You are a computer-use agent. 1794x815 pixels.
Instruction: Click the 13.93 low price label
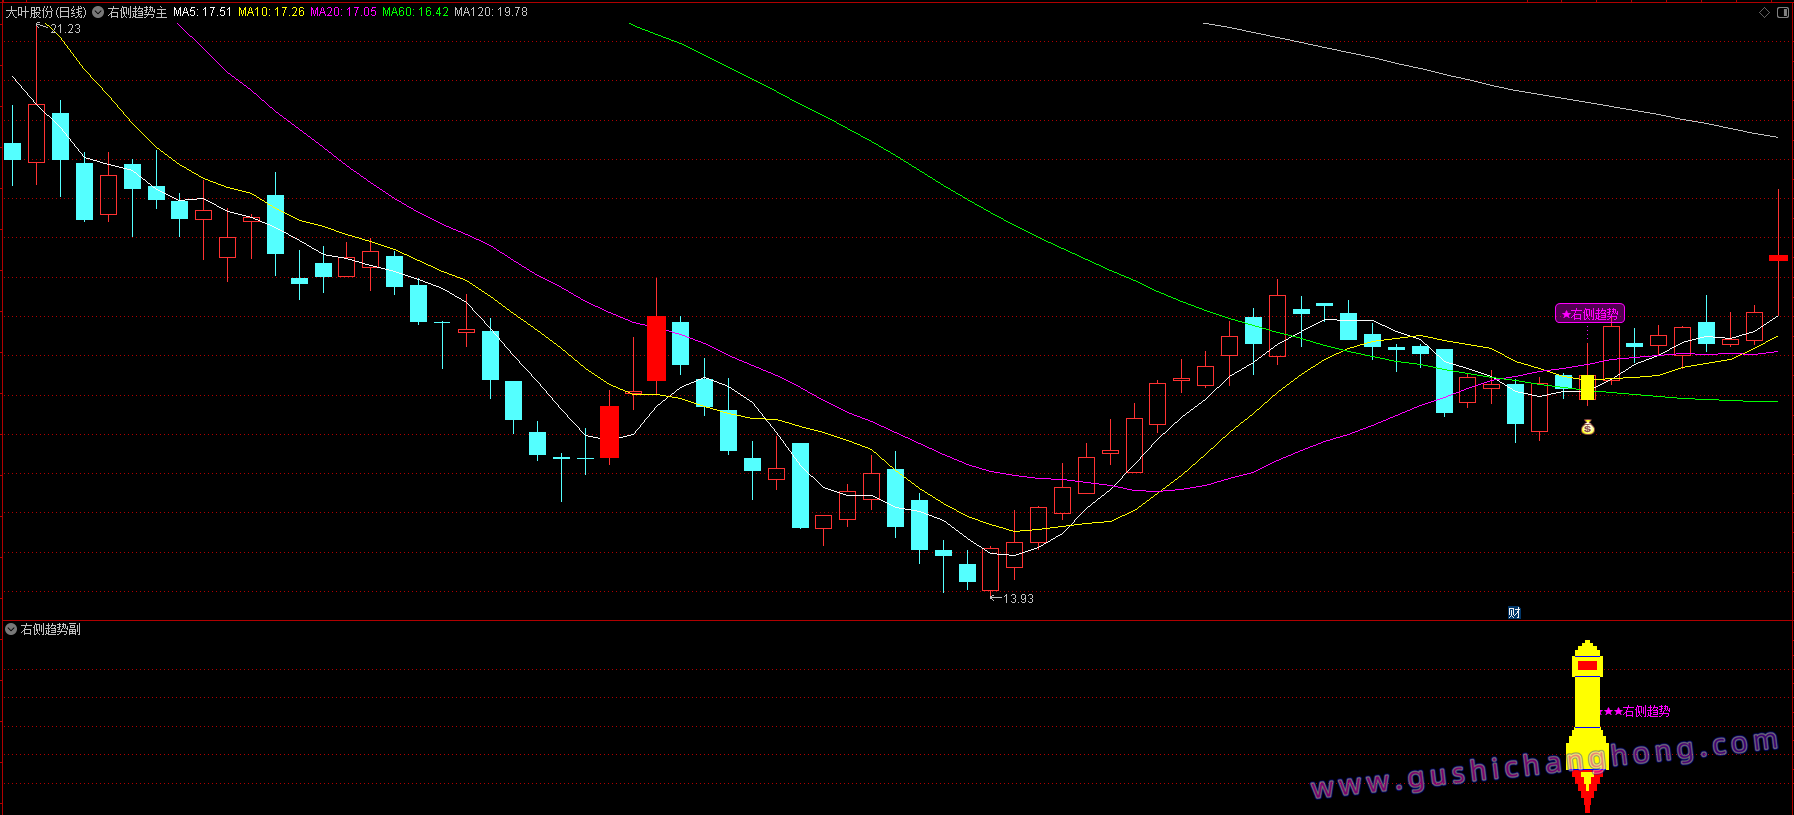click(1018, 599)
